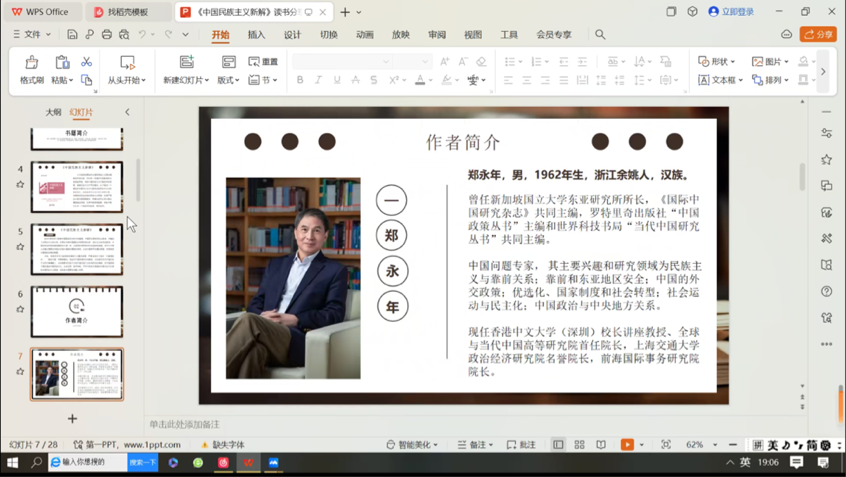Open the Transitions (切换) ribbon tab
This screenshot has height=477, width=846.
[x=329, y=35]
